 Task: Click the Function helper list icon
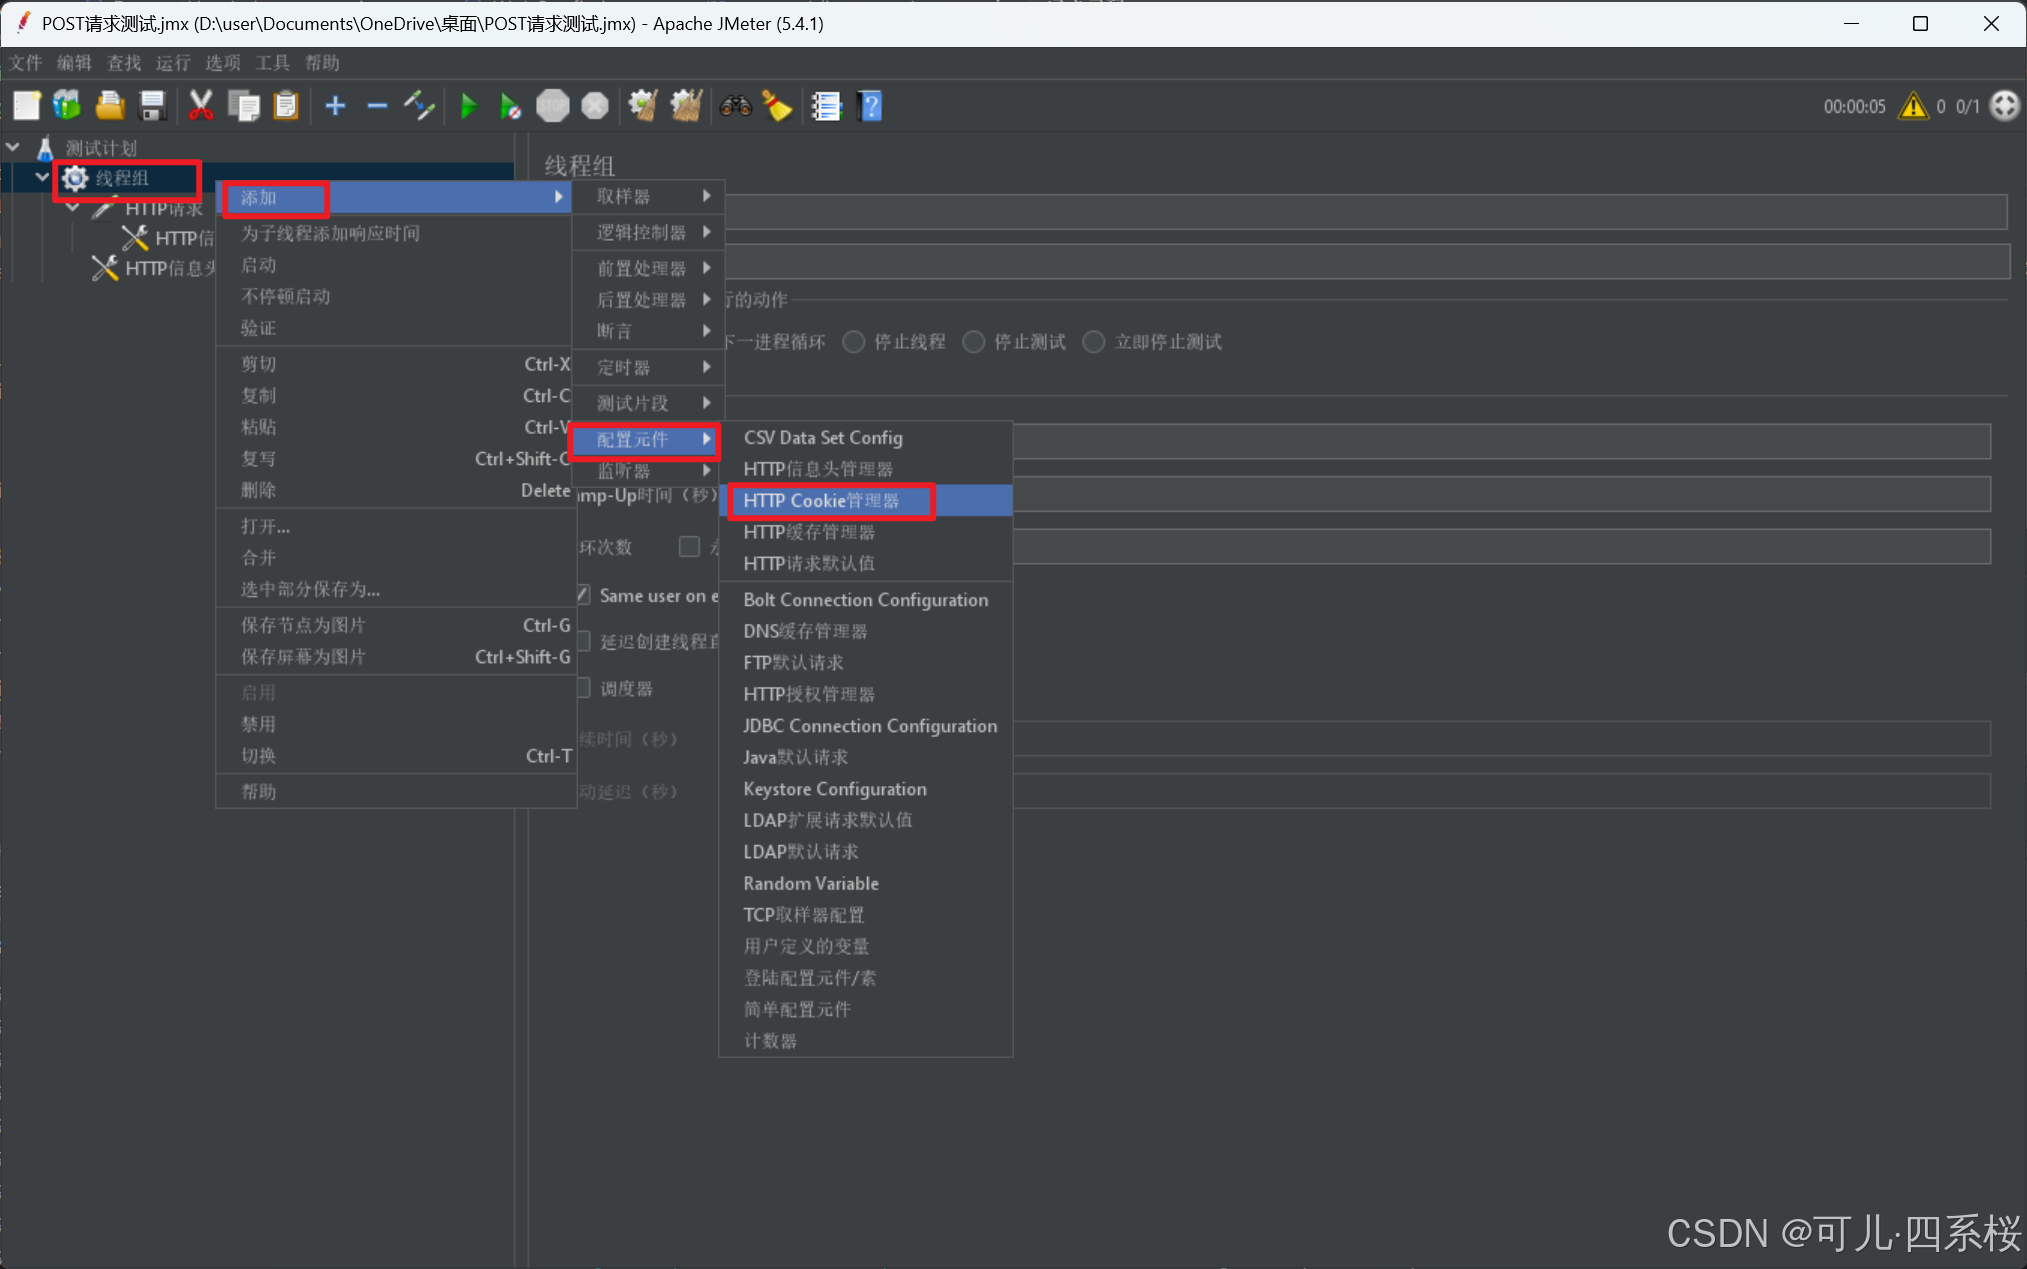coord(826,106)
